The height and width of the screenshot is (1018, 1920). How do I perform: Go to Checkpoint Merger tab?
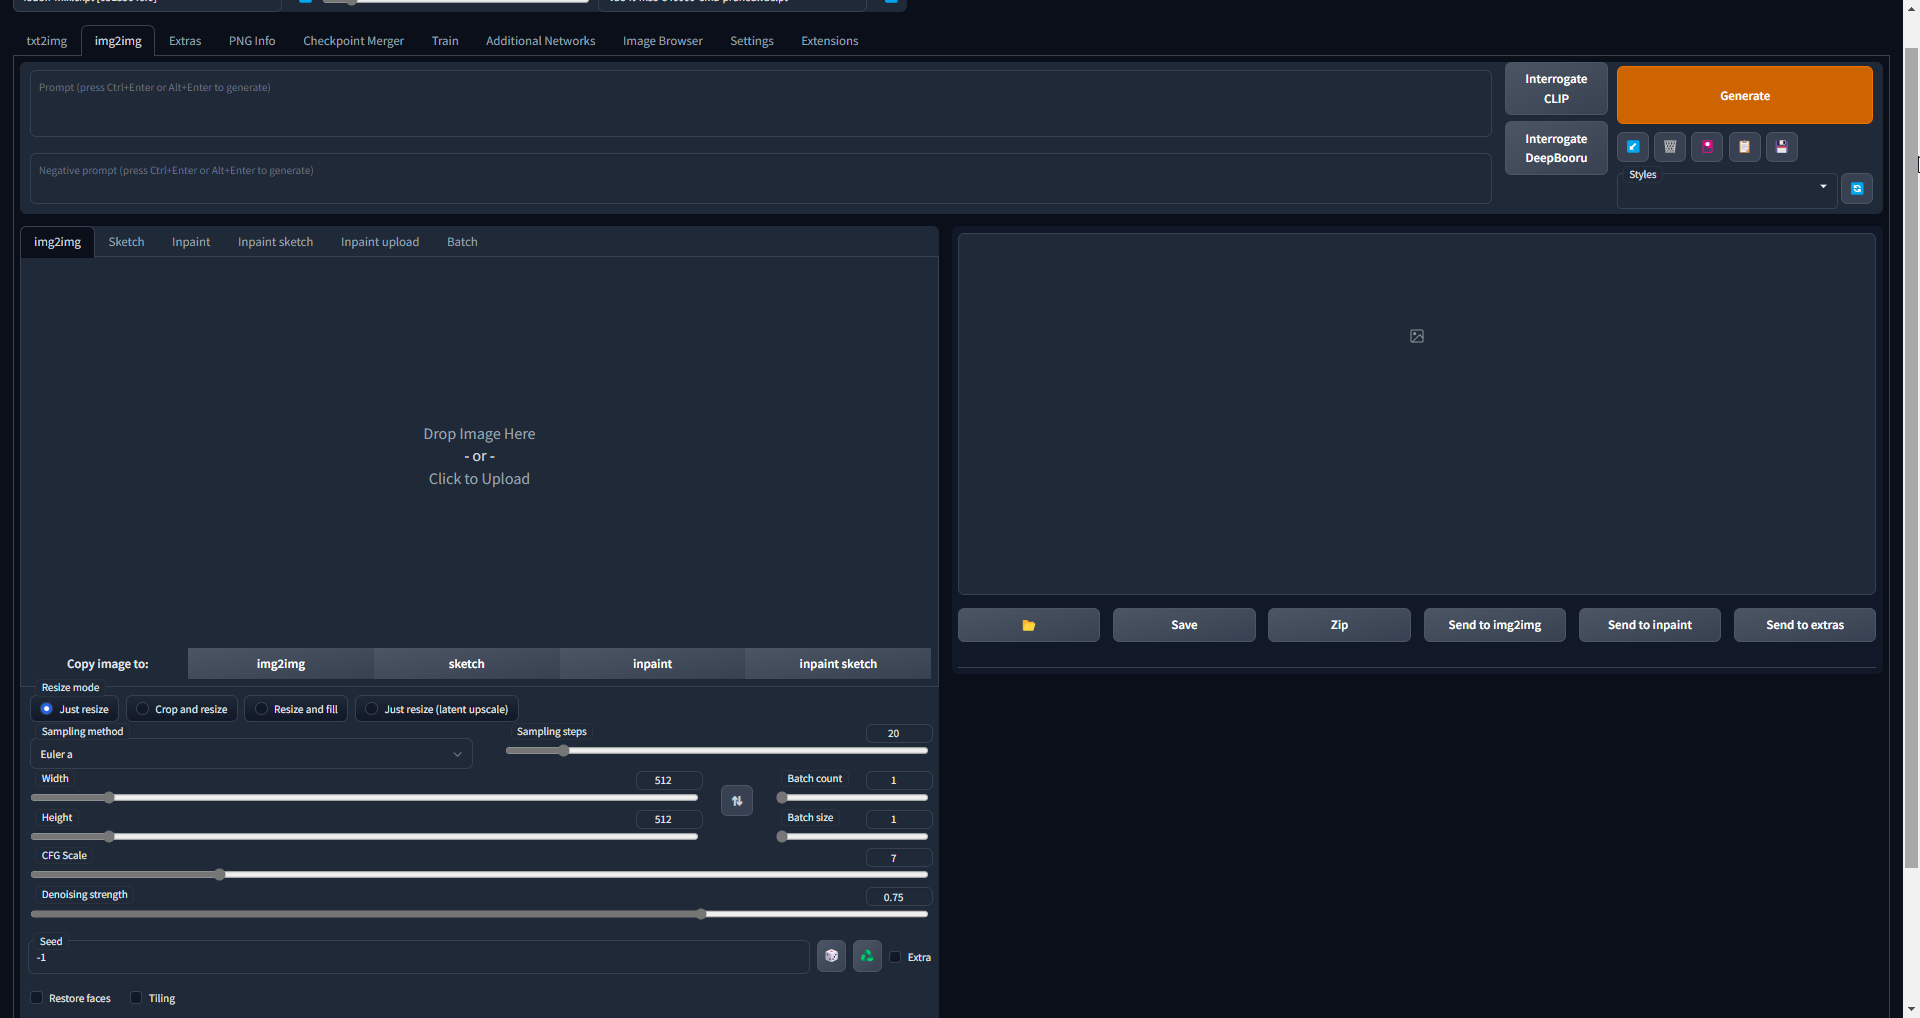click(353, 41)
